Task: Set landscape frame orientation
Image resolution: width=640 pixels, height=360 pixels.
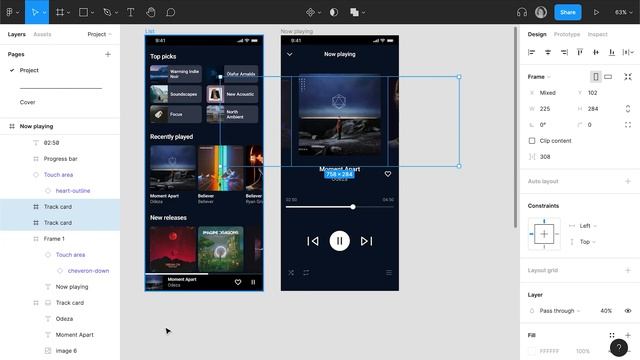Action: tap(608, 76)
